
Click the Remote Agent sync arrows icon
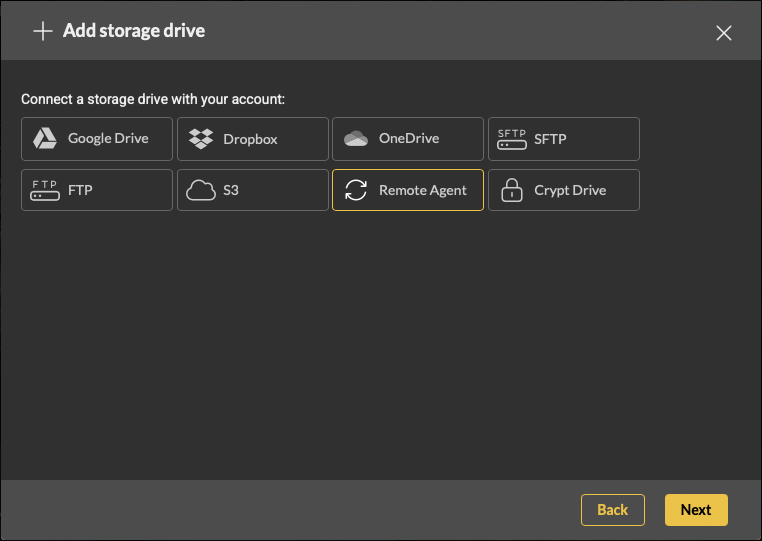point(356,190)
